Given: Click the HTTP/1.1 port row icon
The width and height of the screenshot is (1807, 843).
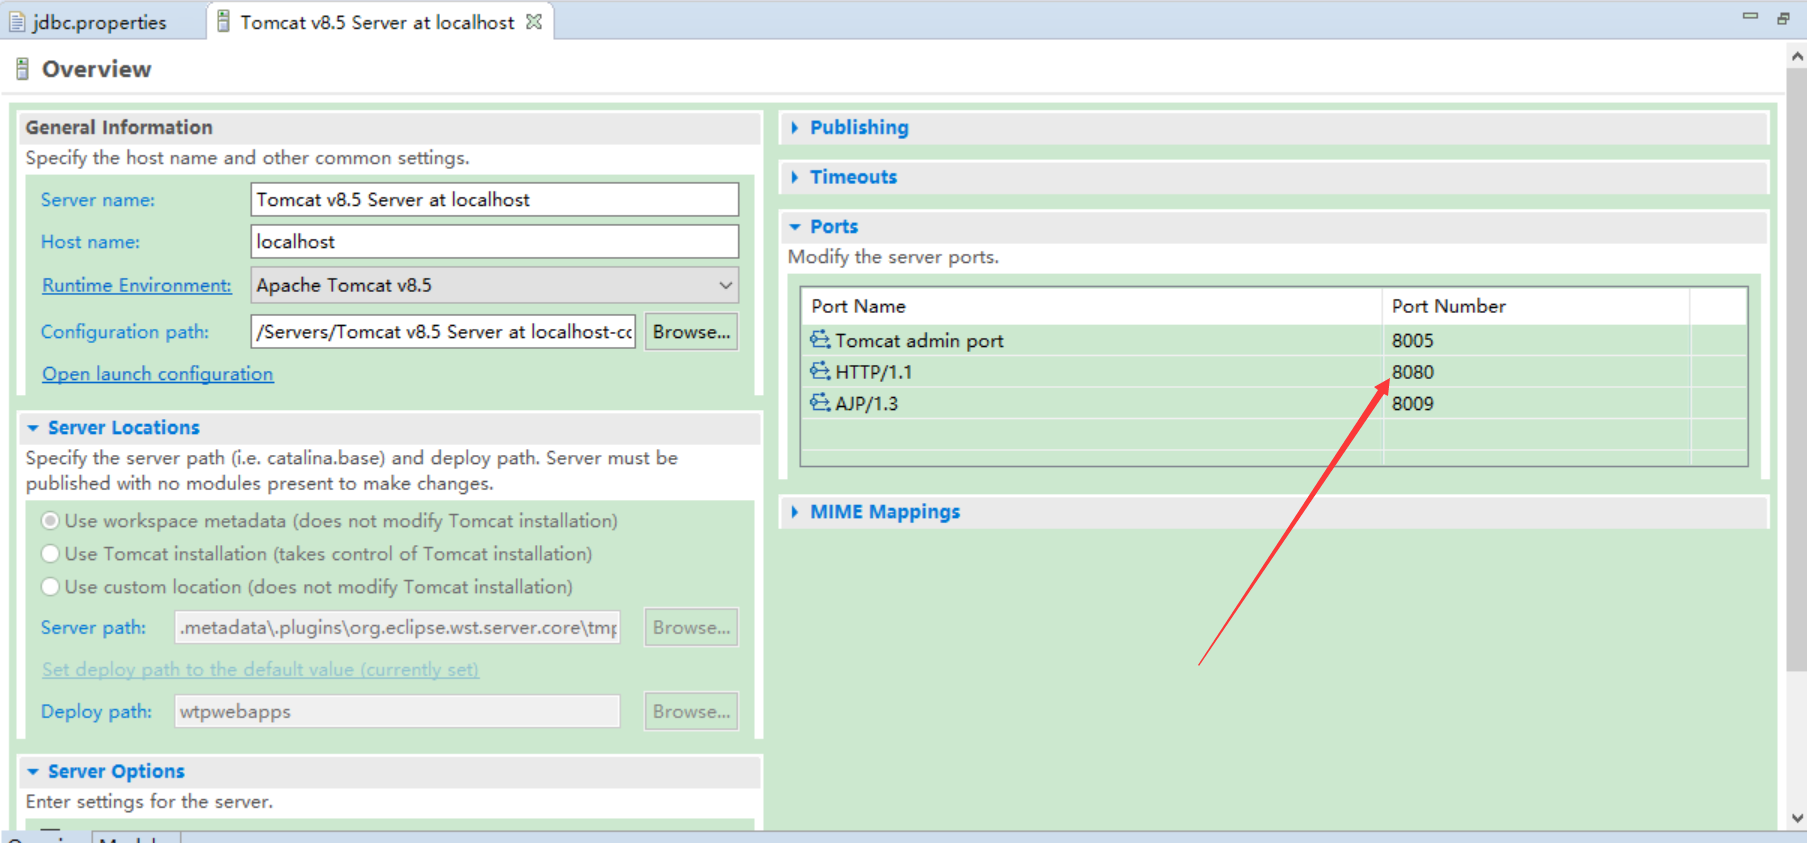Looking at the screenshot, I should (x=820, y=371).
